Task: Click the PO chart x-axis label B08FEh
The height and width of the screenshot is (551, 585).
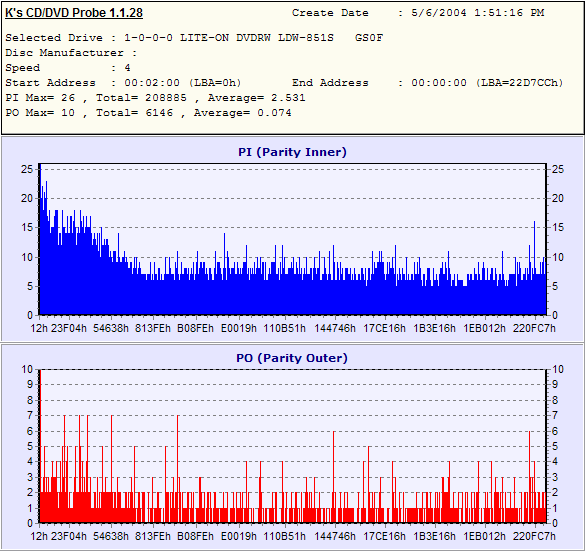Action: [x=195, y=536]
